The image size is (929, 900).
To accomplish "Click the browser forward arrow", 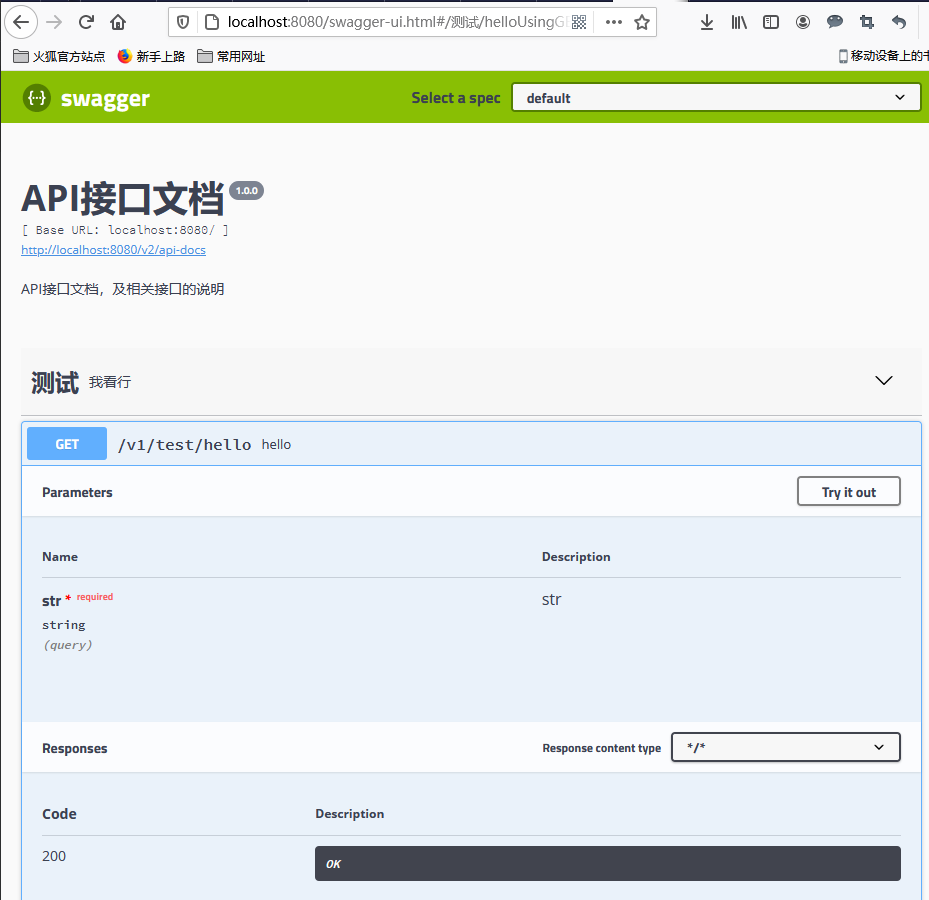I will coord(54,23).
